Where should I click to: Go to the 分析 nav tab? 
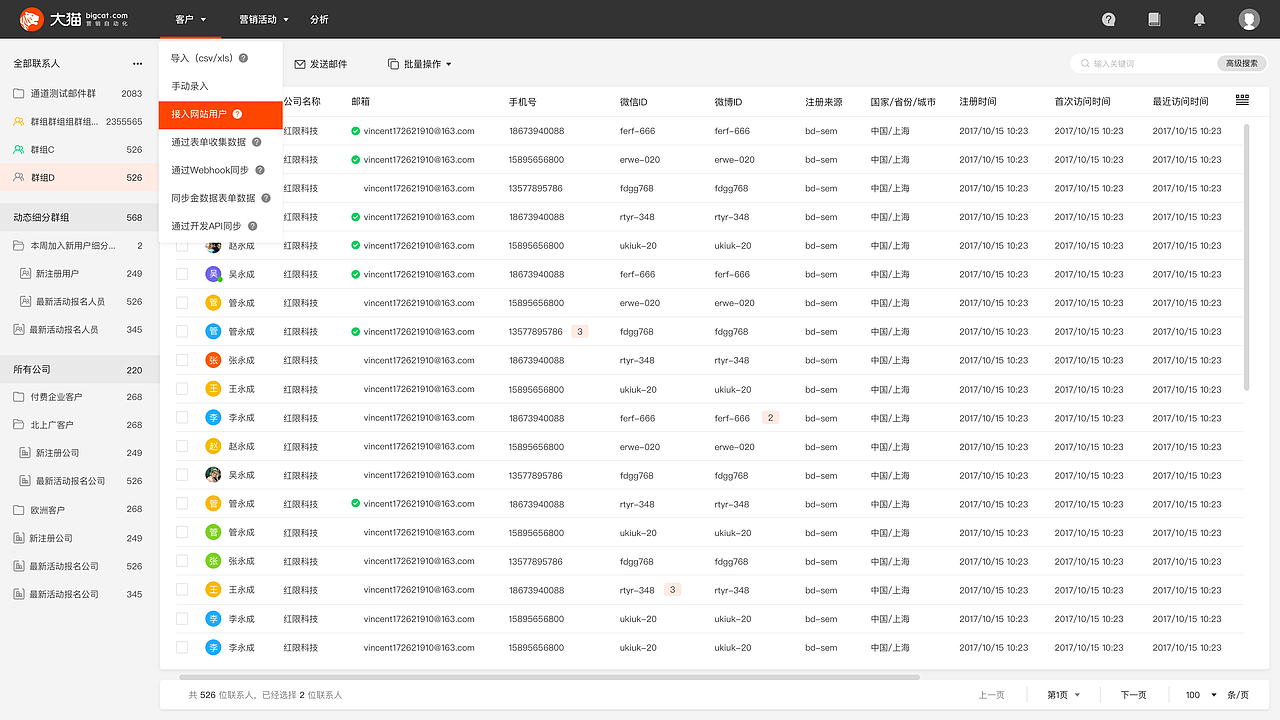tap(319, 19)
